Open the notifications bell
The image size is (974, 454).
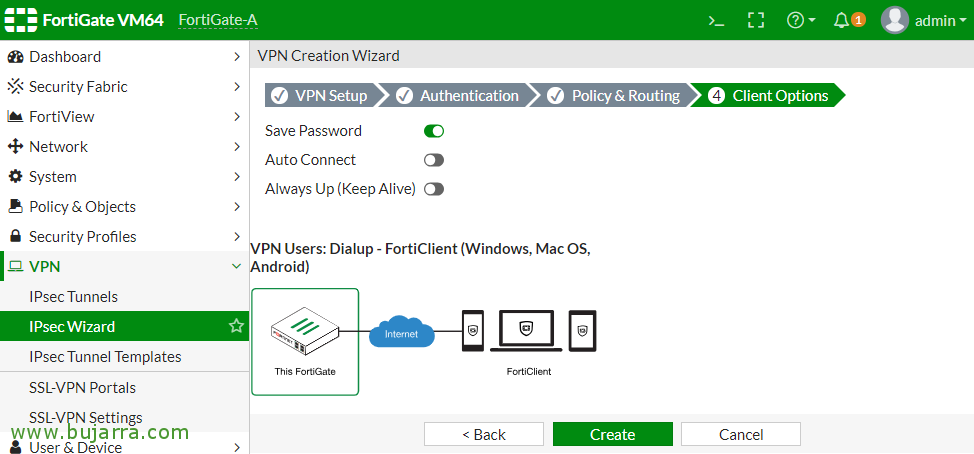(x=842, y=20)
